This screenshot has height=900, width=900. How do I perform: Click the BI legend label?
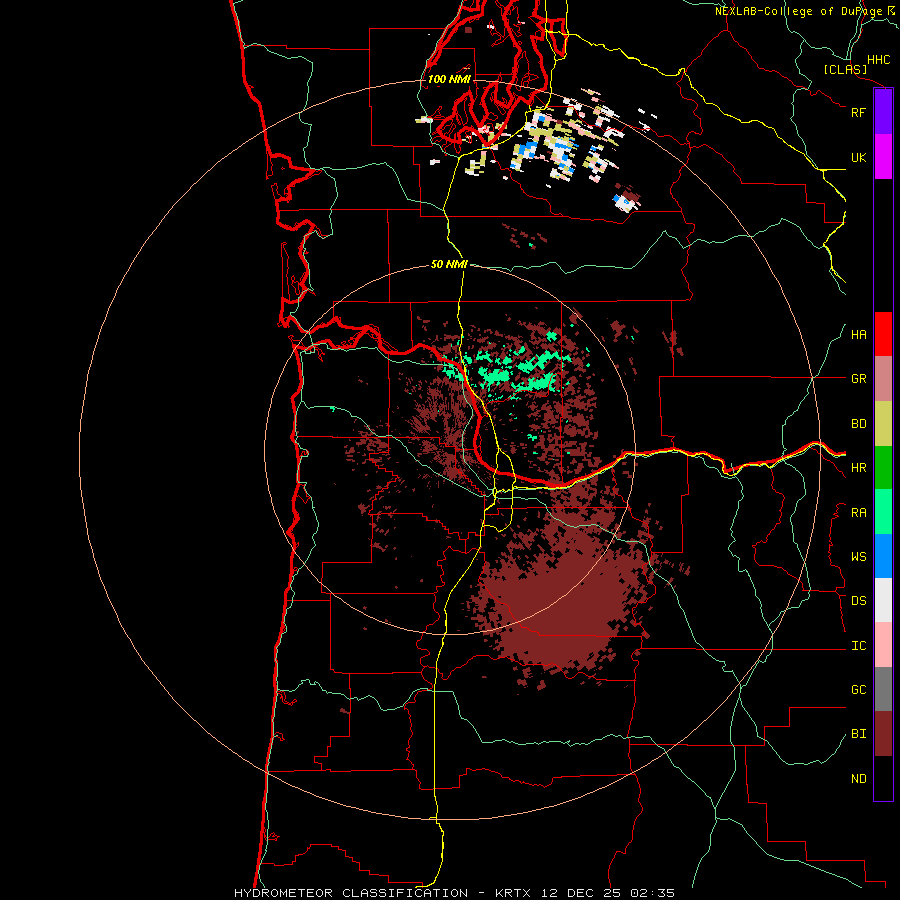pyautogui.click(x=858, y=734)
